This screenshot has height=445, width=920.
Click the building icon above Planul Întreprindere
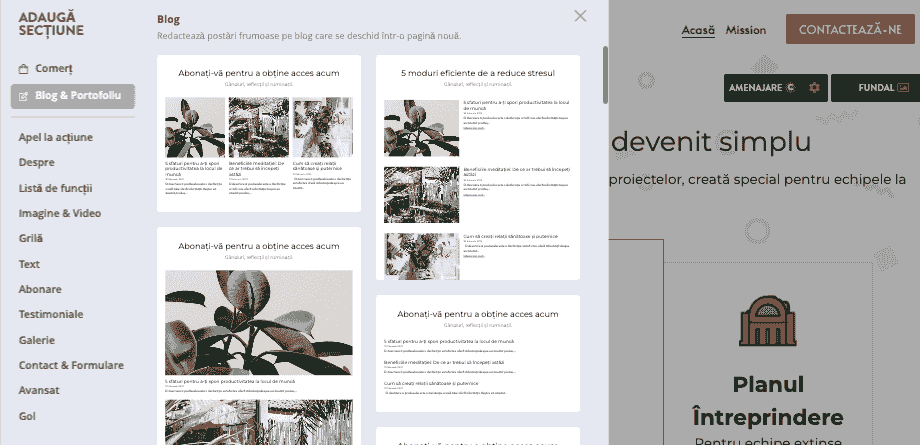tap(767, 321)
